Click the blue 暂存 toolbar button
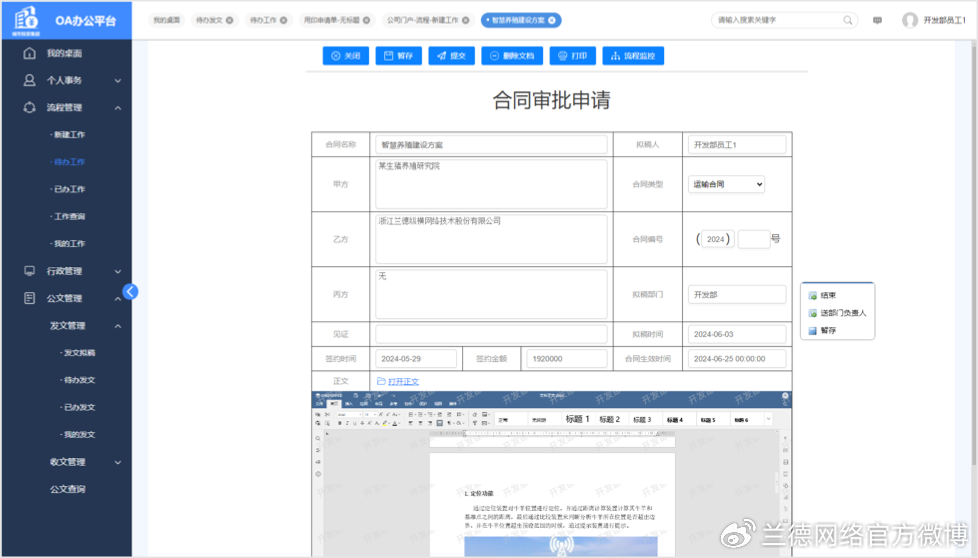 (399, 55)
